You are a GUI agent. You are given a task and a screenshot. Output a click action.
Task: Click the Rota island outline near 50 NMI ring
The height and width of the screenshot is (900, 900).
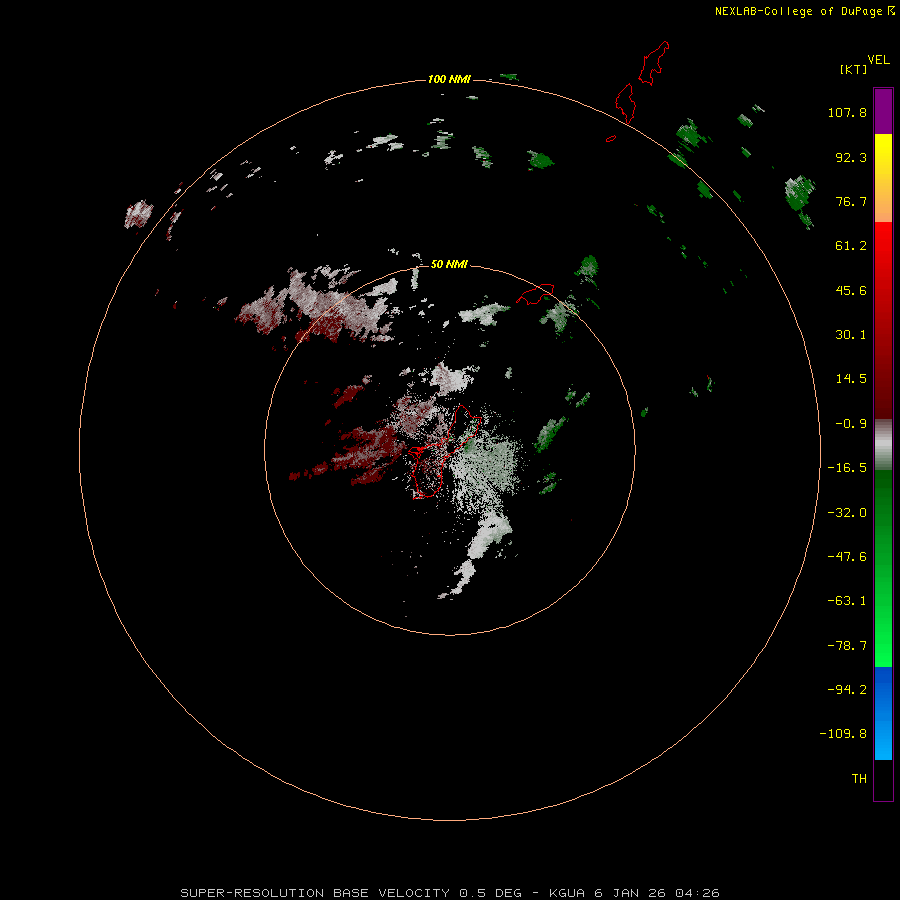[535, 293]
